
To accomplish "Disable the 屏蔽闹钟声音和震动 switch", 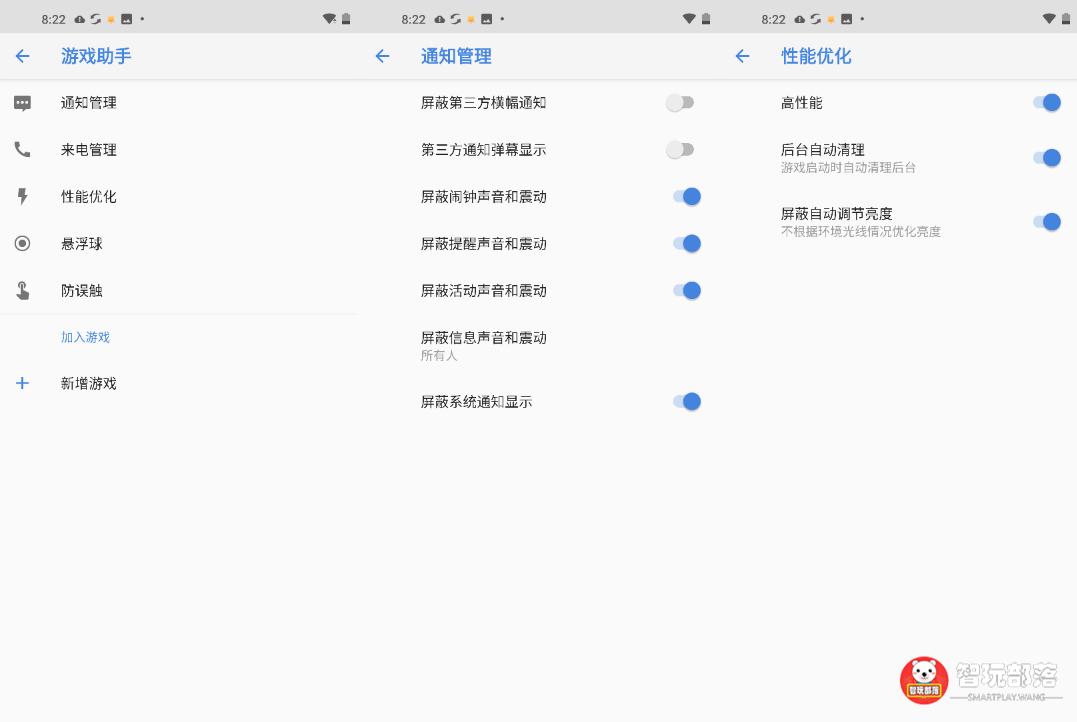I will pyautogui.click(x=687, y=196).
